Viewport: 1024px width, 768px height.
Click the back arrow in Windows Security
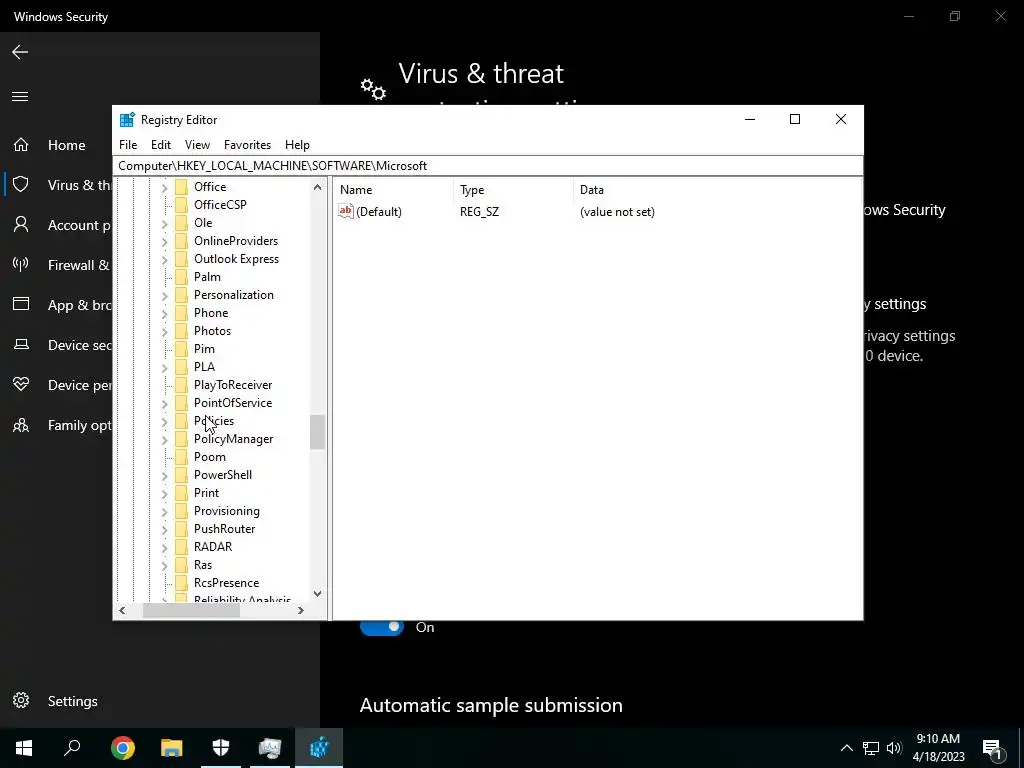pos(20,52)
